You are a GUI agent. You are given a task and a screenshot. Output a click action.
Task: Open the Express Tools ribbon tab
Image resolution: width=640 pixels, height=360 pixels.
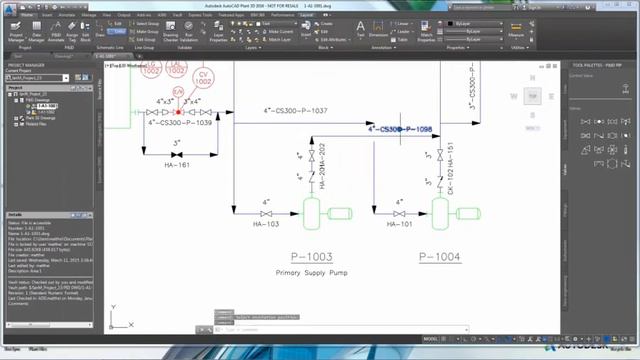pyautogui.click(x=200, y=15)
